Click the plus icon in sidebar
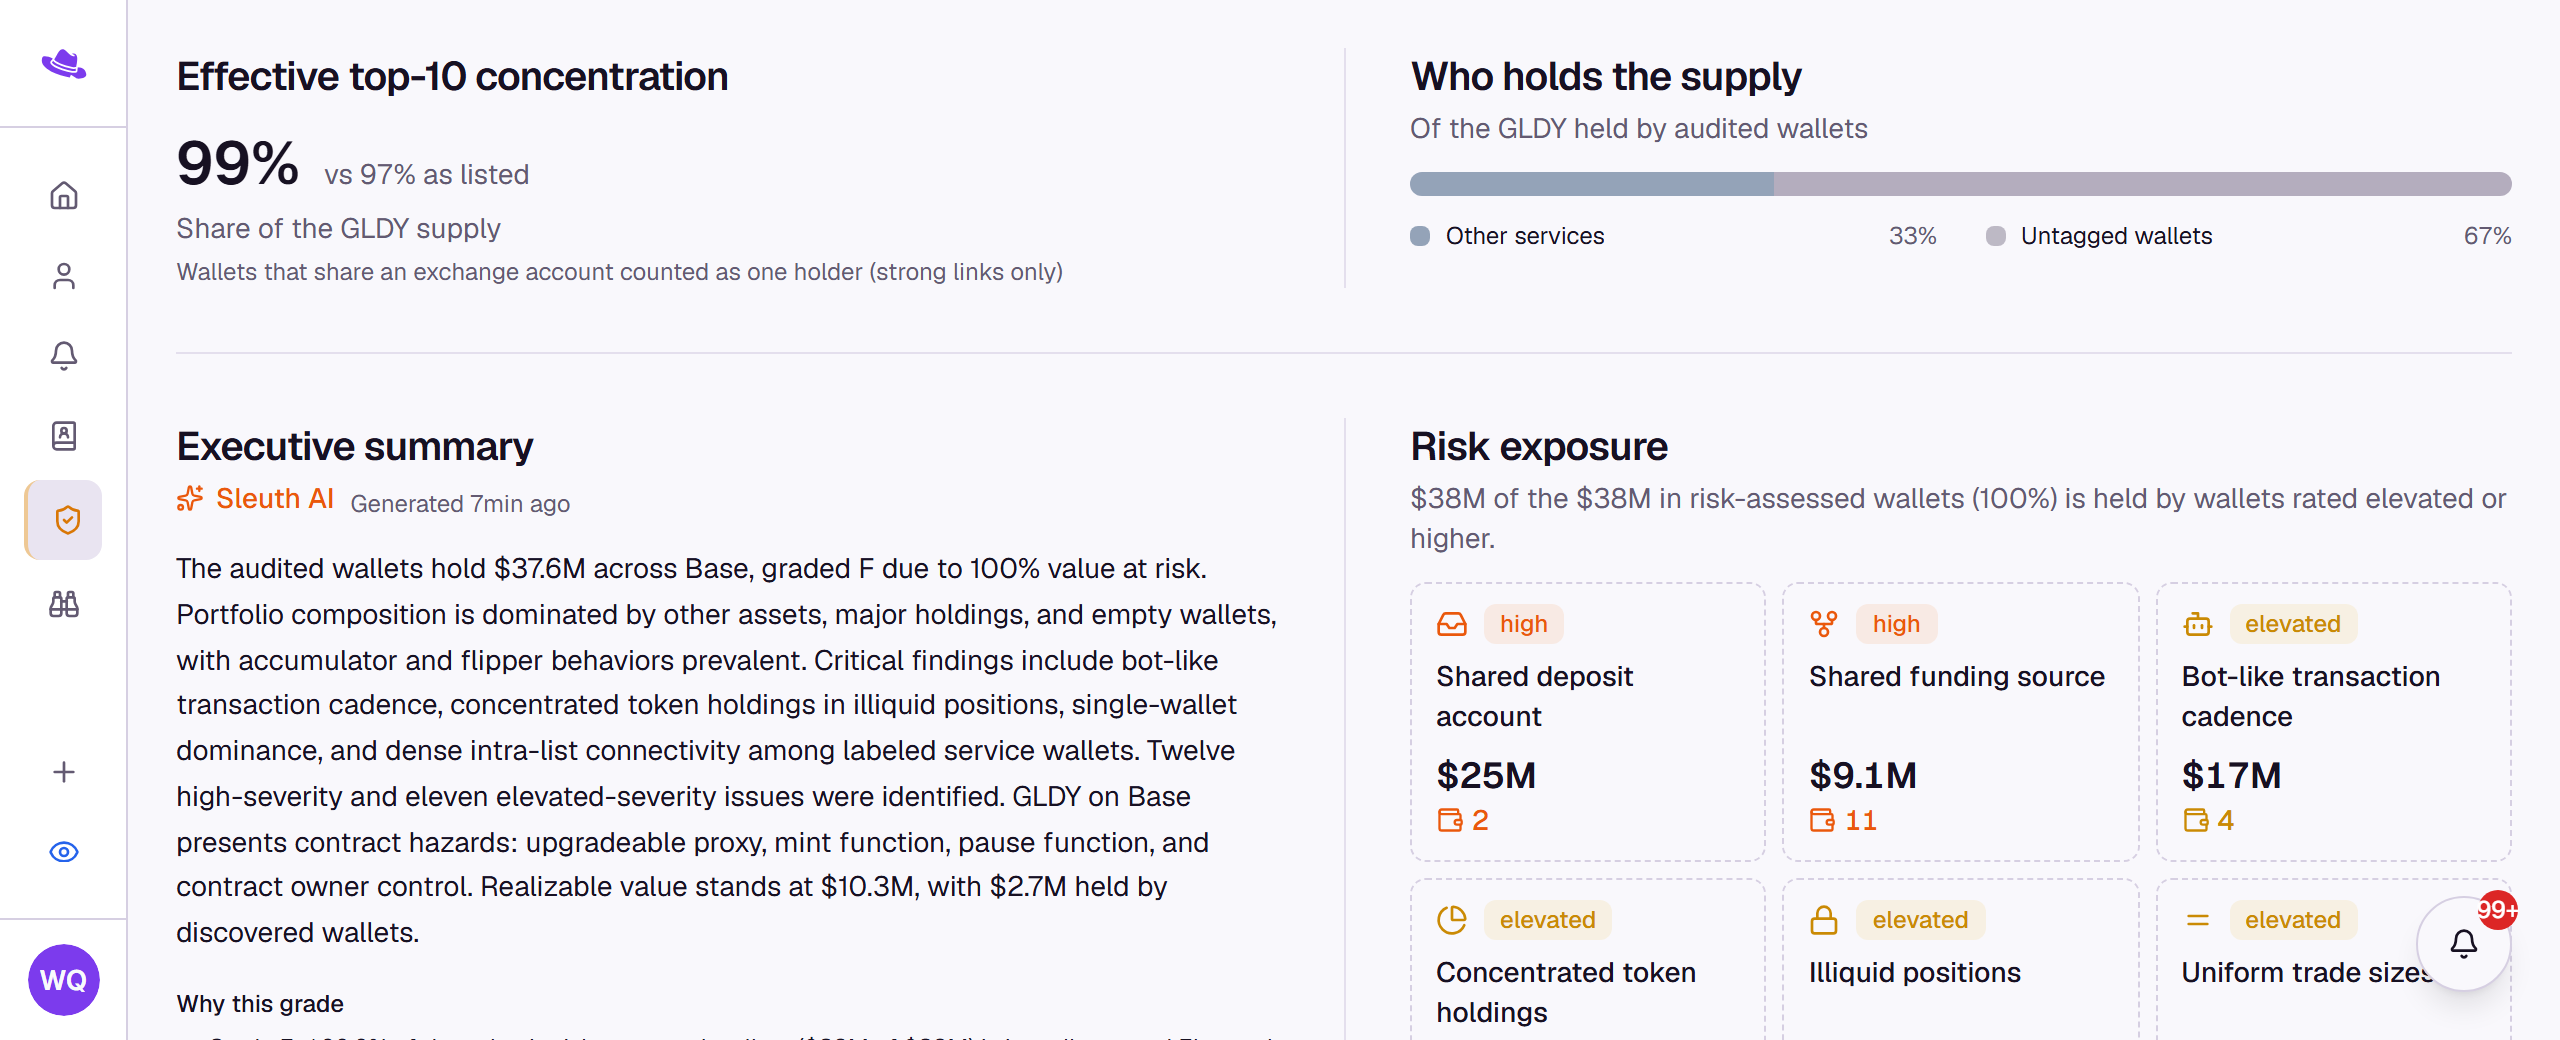The image size is (2560, 1040). (64, 772)
